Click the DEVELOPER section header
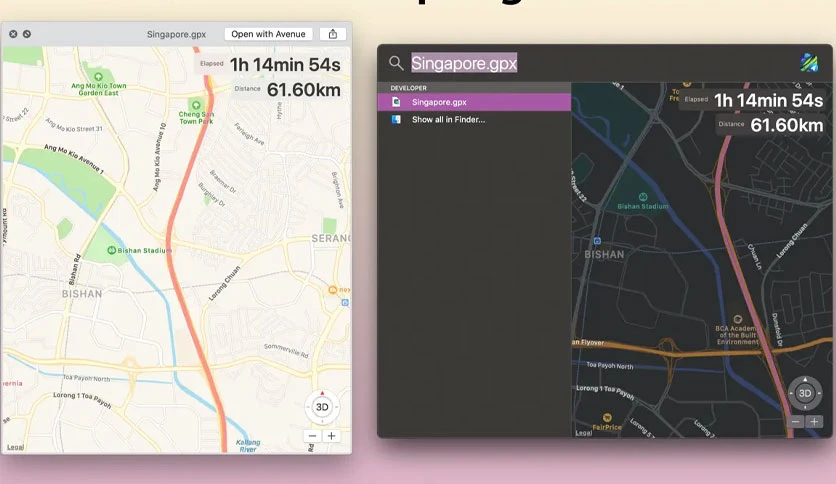This screenshot has height=484, width=836. [408, 88]
